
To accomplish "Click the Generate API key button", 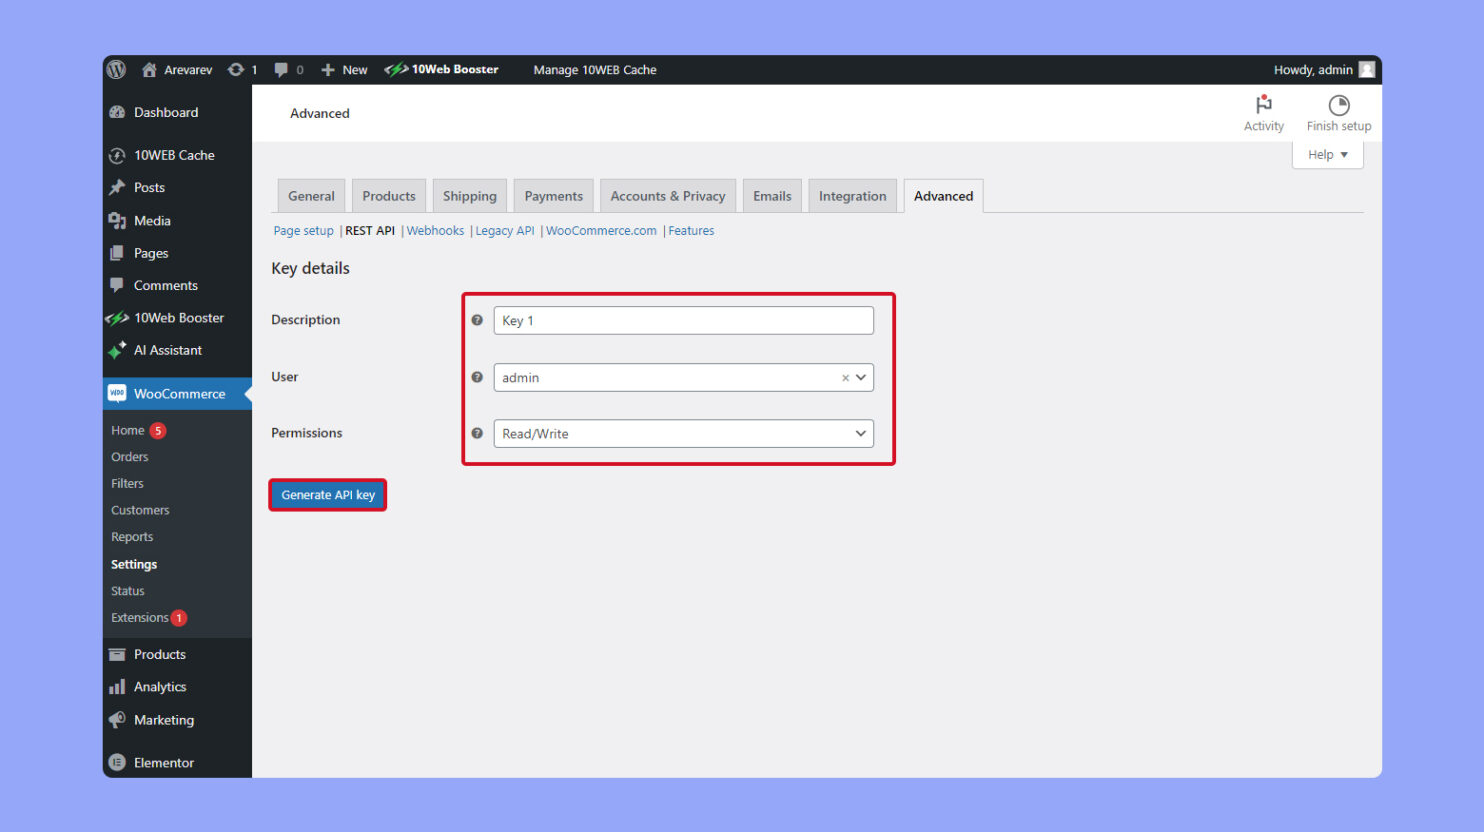I will pos(327,494).
